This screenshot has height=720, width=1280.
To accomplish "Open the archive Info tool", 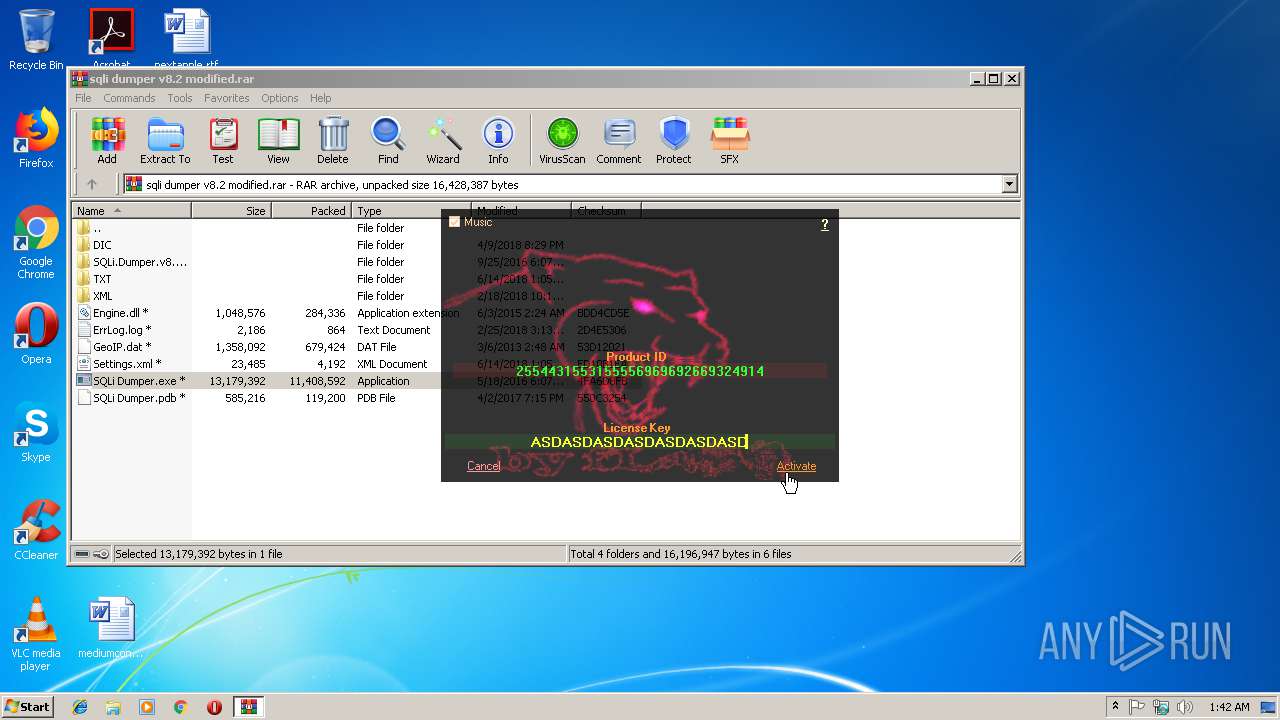I will pyautogui.click(x=498, y=141).
